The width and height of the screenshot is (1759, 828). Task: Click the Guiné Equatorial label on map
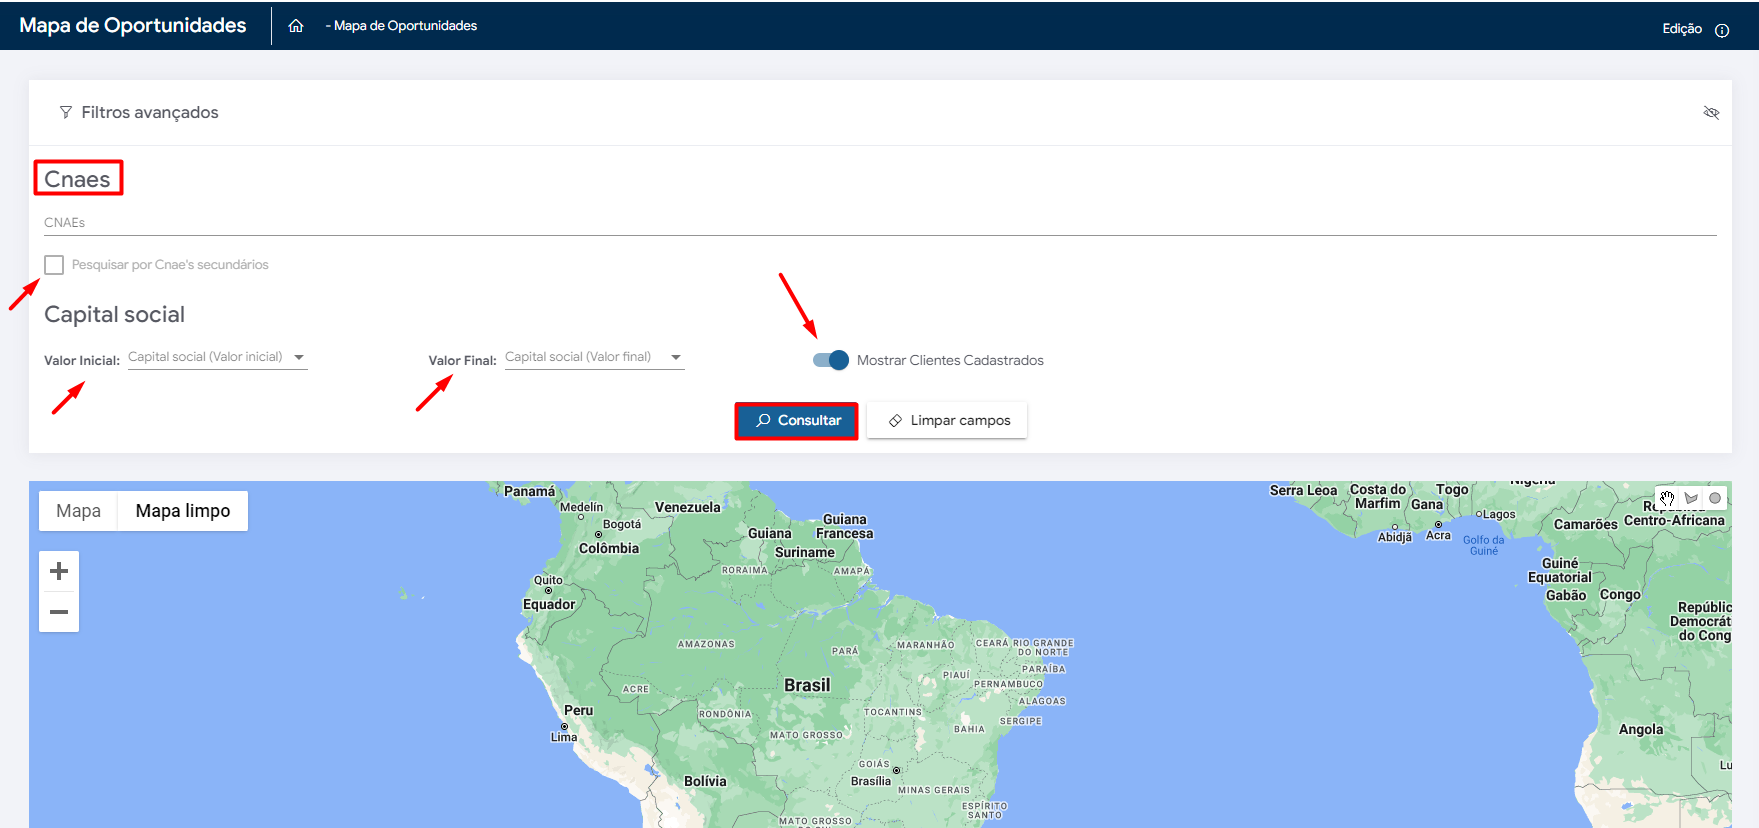(1560, 570)
